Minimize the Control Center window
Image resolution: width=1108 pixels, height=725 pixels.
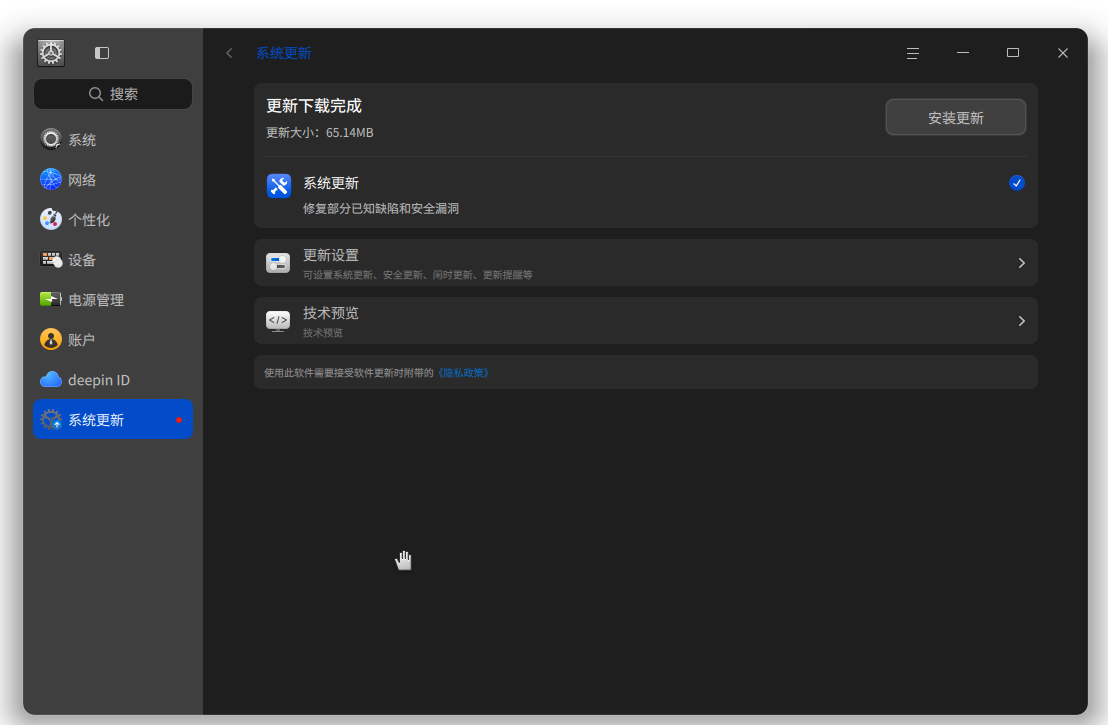(x=962, y=53)
